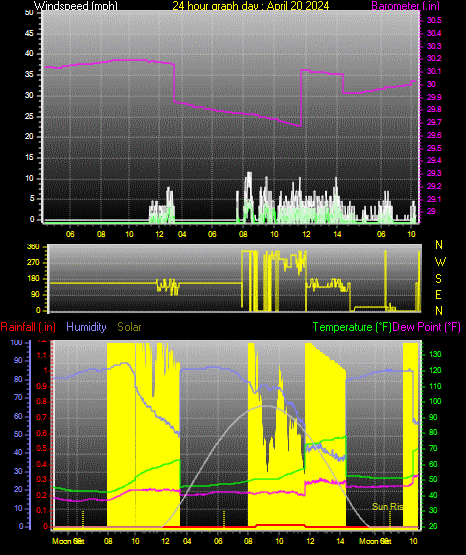Select the magenta Dew Point (°F) legend label
Image resolution: width=466 pixels, height=555 pixels.
click(x=426, y=327)
